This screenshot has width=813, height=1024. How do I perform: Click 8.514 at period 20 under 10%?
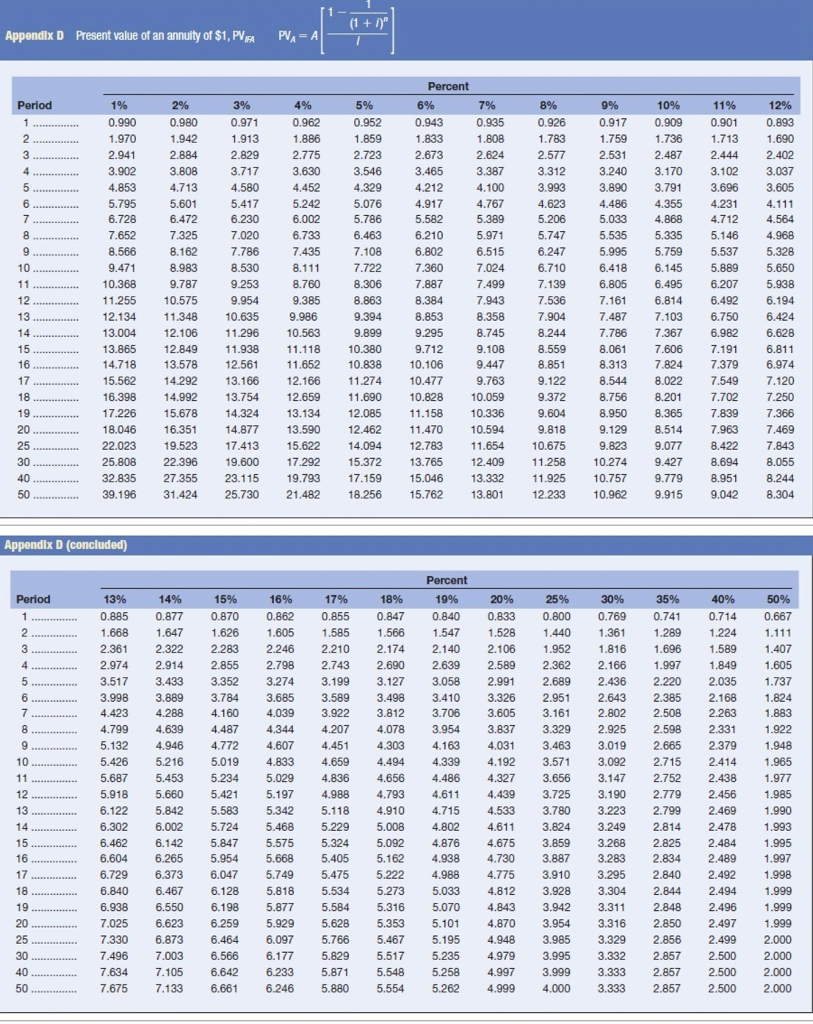pyautogui.click(x=668, y=430)
